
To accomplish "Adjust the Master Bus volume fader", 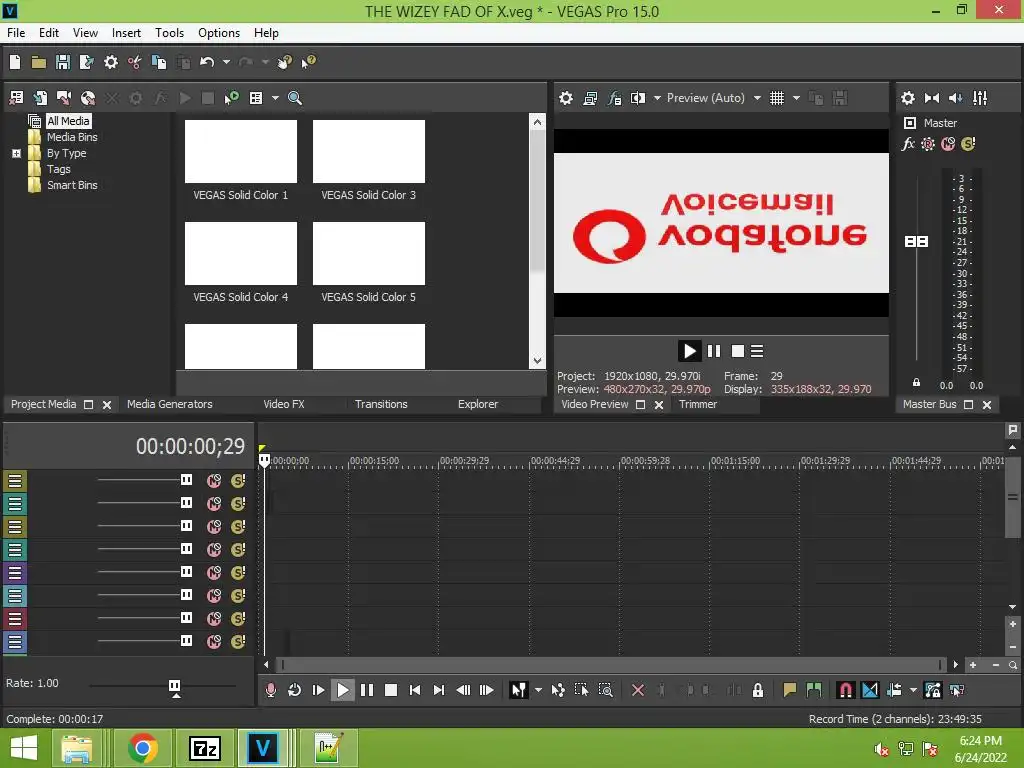I will pos(916,242).
